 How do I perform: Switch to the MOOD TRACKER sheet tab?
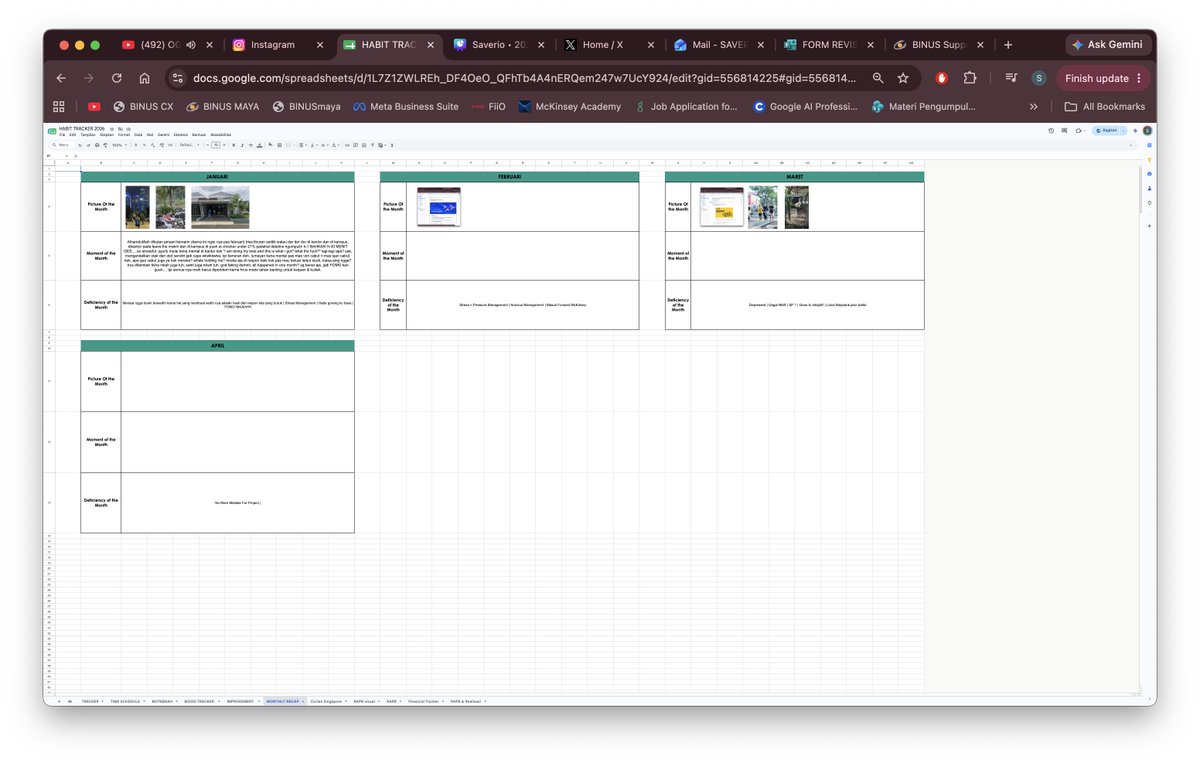coord(199,701)
